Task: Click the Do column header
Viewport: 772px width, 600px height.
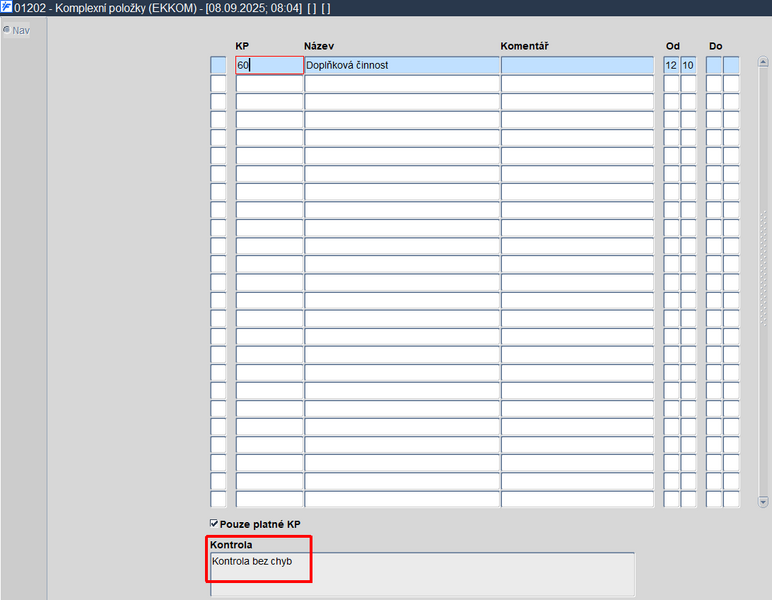Action: [715, 46]
